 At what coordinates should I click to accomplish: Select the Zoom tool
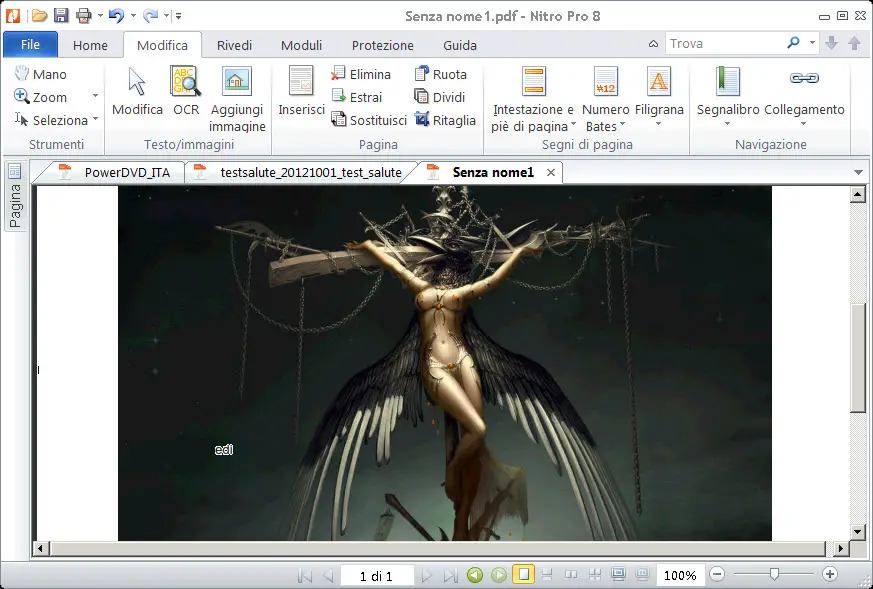click(x=41, y=97)
